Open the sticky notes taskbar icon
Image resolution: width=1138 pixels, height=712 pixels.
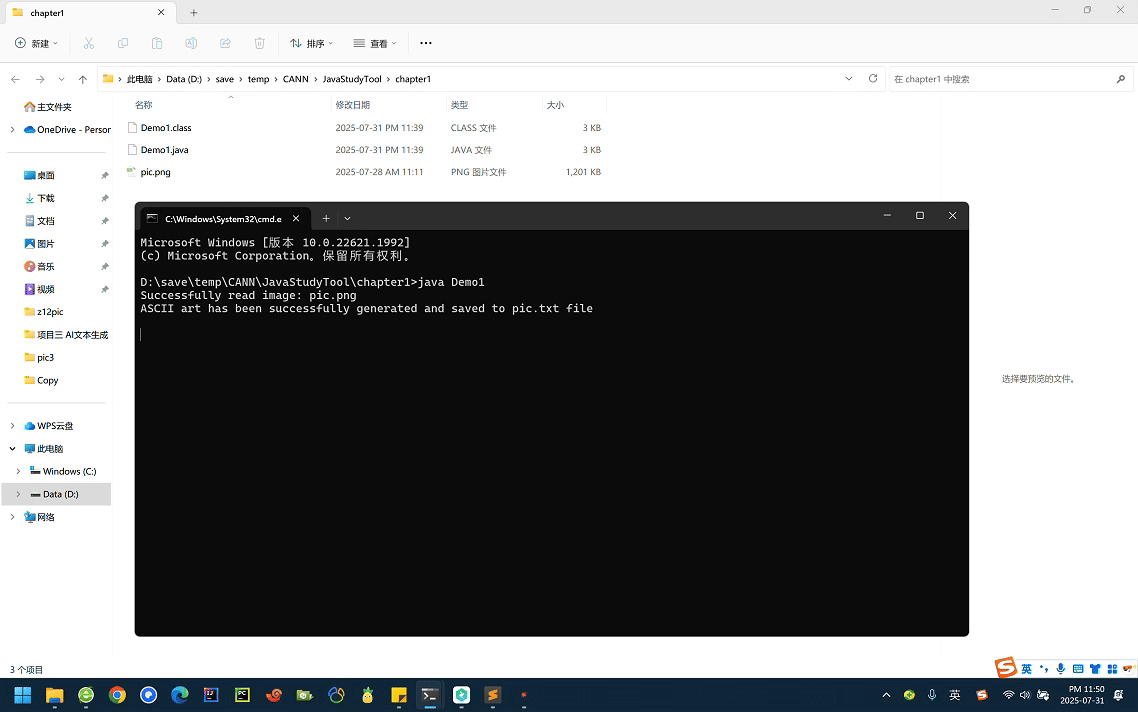398,695
